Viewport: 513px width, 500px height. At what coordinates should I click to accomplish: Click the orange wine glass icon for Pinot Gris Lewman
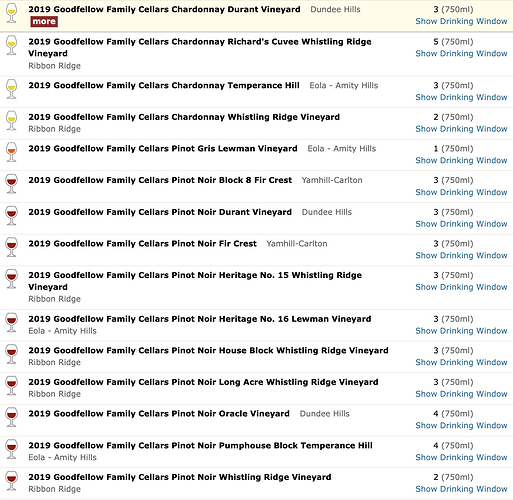(x=11, y=152)
